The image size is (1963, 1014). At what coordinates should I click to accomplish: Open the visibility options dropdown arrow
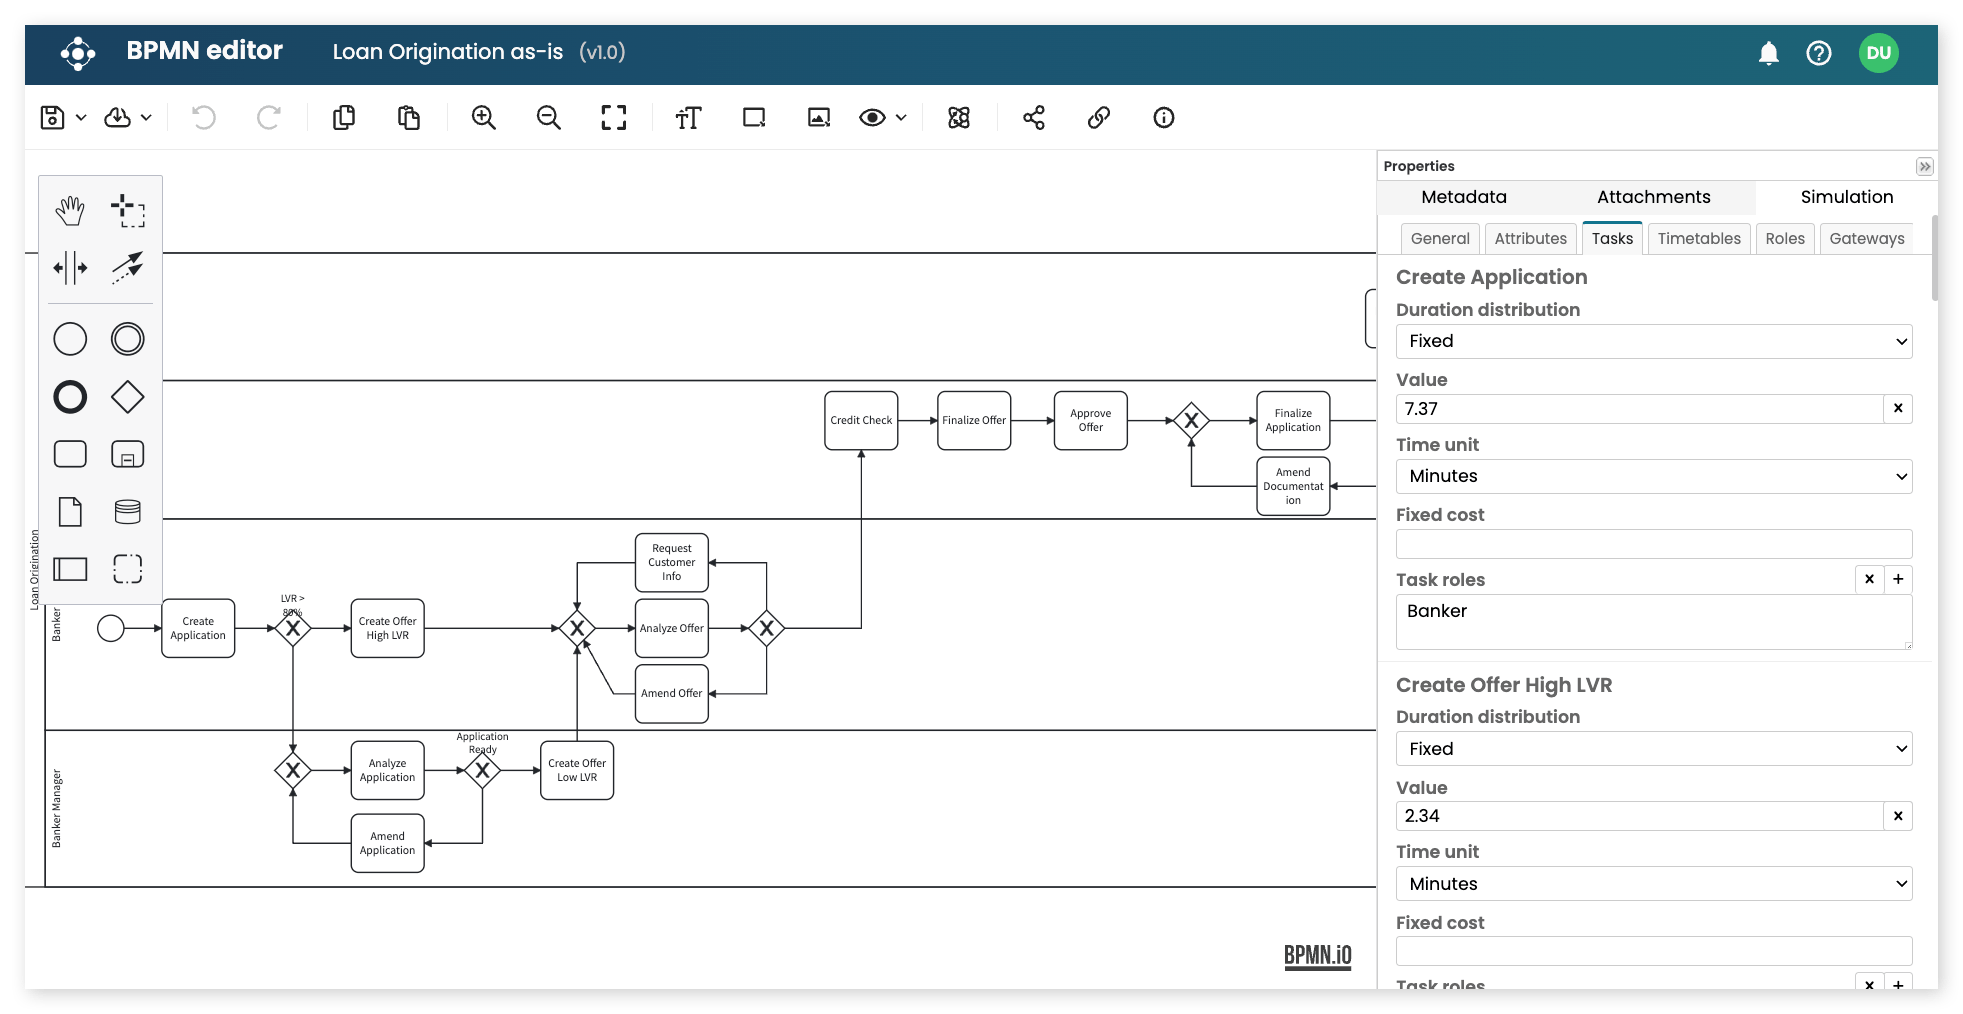pos(901,118)
